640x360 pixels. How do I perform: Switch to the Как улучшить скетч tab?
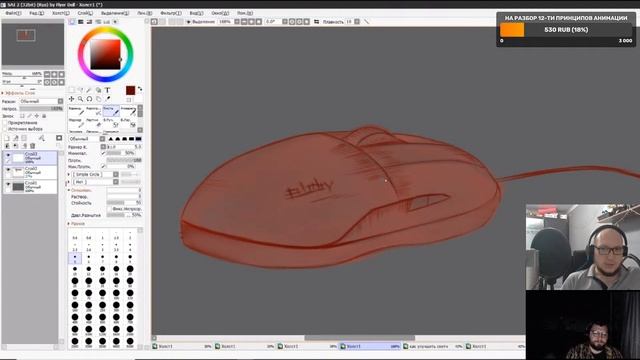point(433,347)
